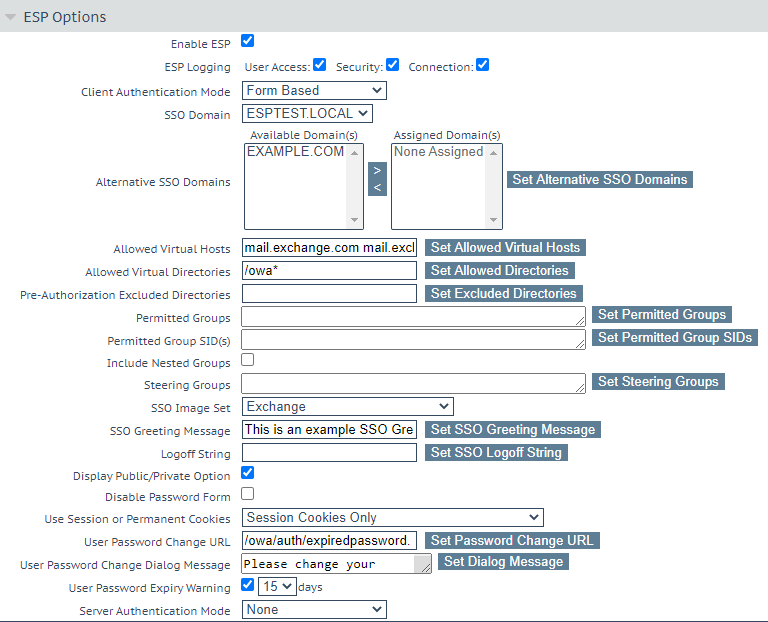Click Set Password Change URL button
The height and width of the screenshot is (622, 768).
point(512,541)
